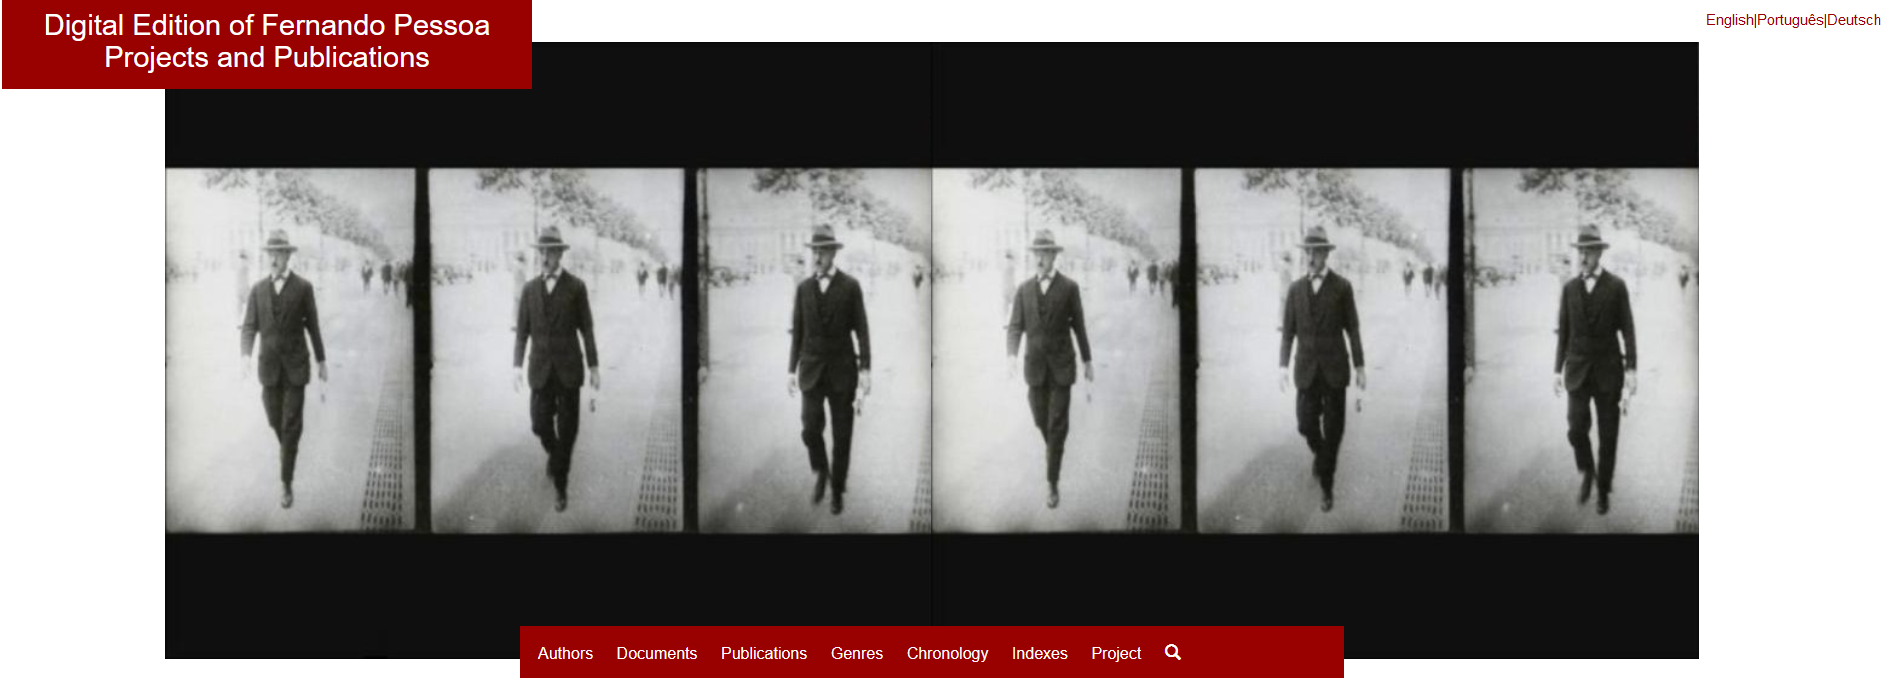Click the rightmost film frame of Pessoa walking
Screen dimensions: 1885x688
pyautogui.click(x=1580, y=350)
